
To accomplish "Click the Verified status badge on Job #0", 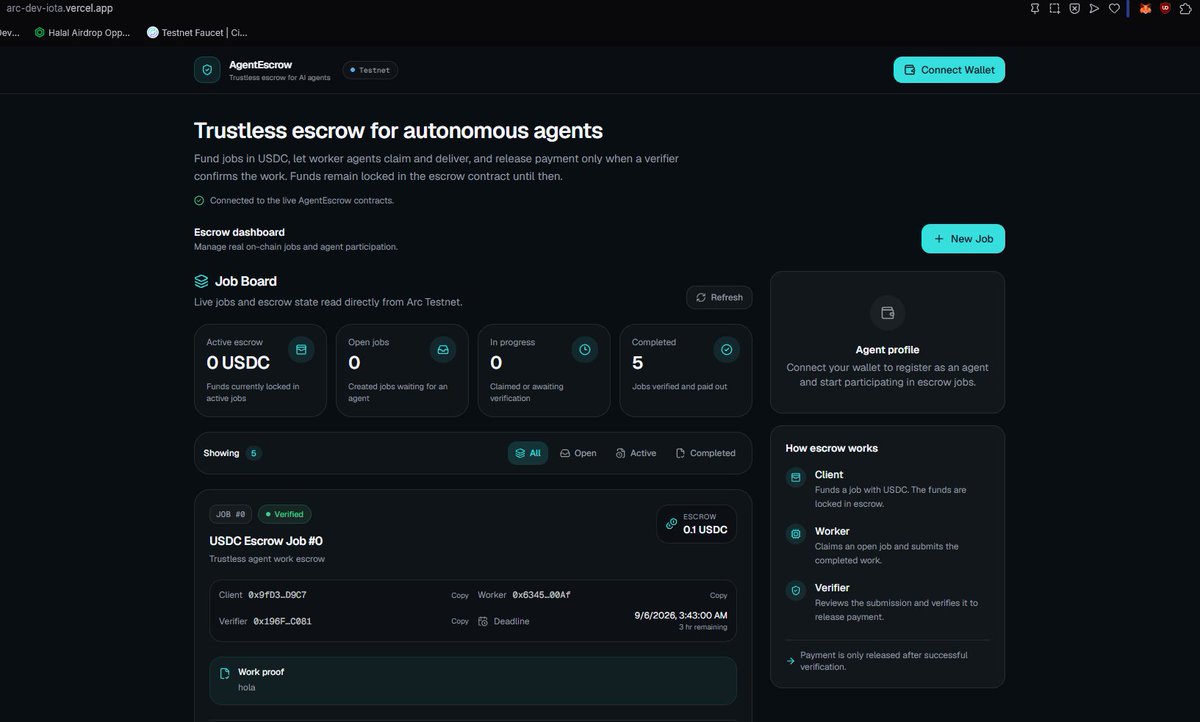I will (285, 514).
